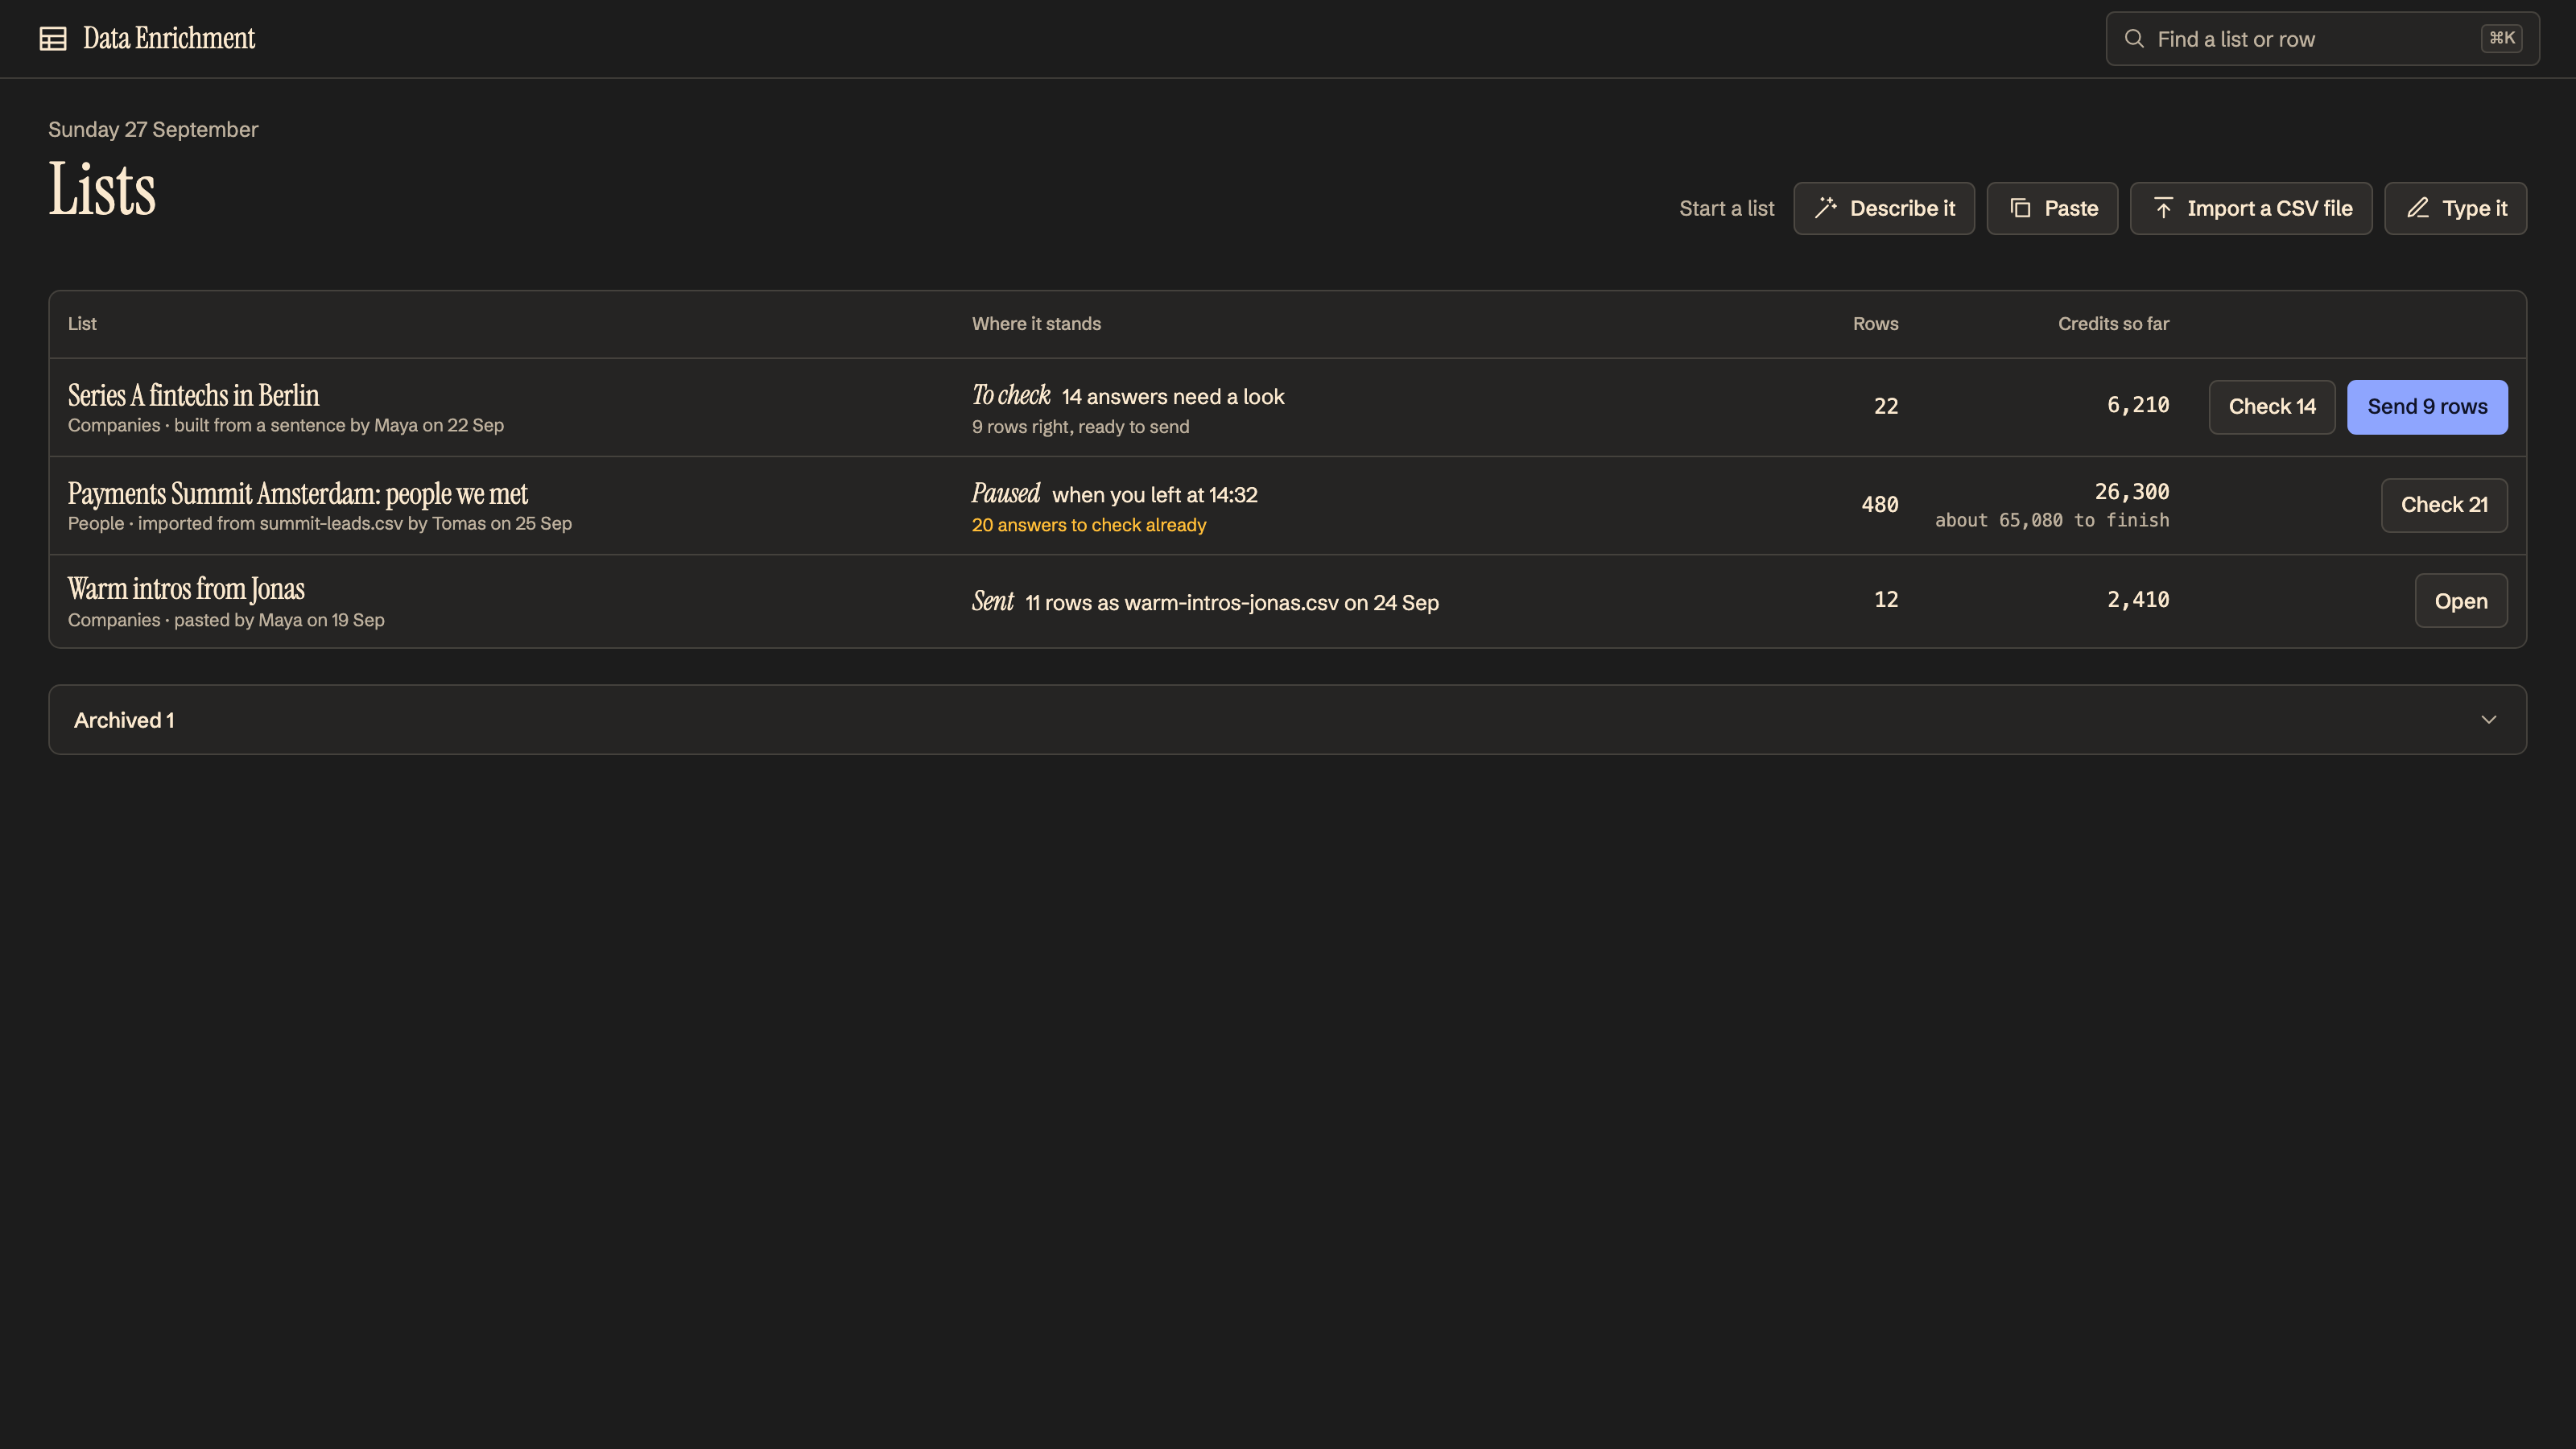Click the Rows column header
The image size is (2576, 1449).
pyautogui.click(x=1875, y=324)
